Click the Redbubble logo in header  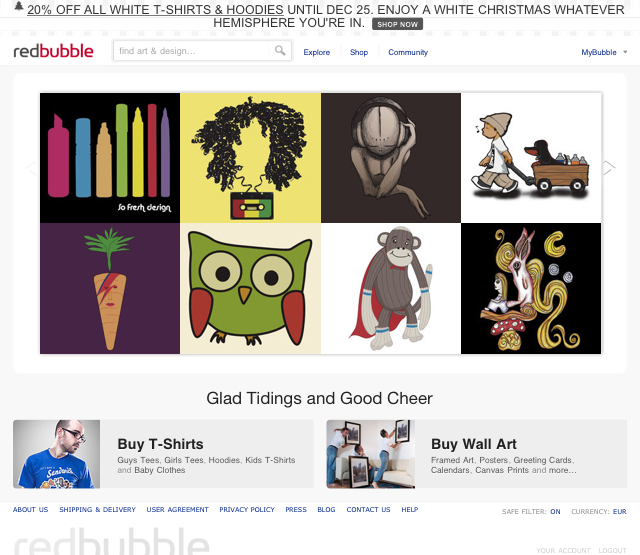[x=53, y=51]
